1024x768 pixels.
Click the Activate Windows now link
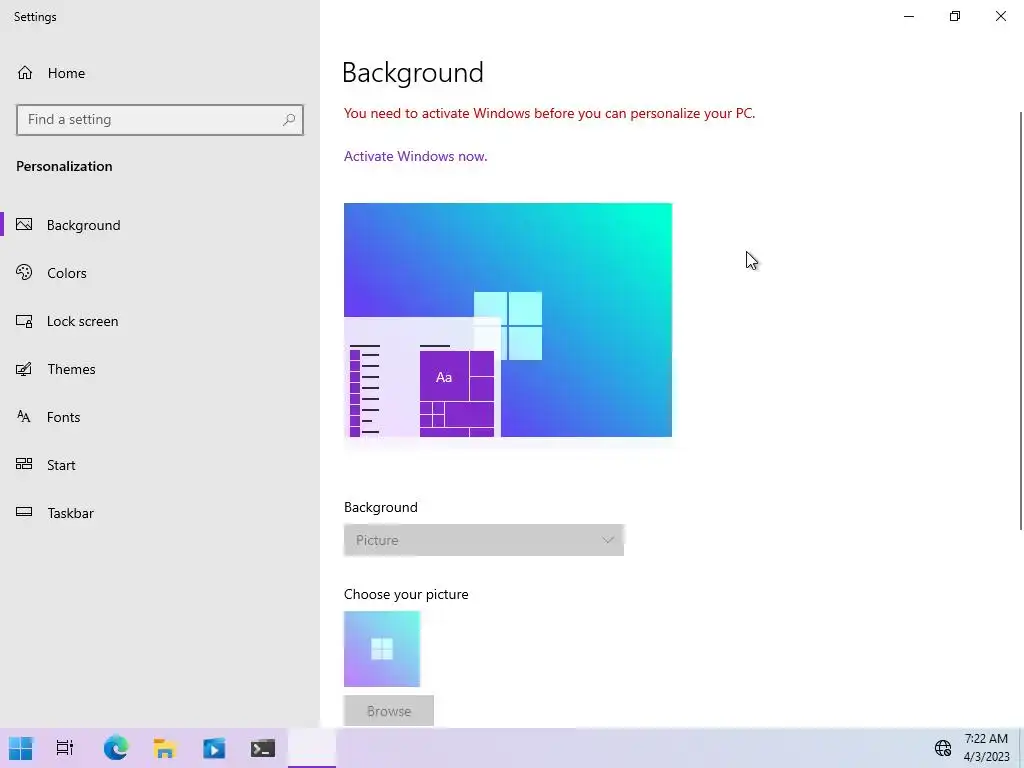(x=415, y=156)
